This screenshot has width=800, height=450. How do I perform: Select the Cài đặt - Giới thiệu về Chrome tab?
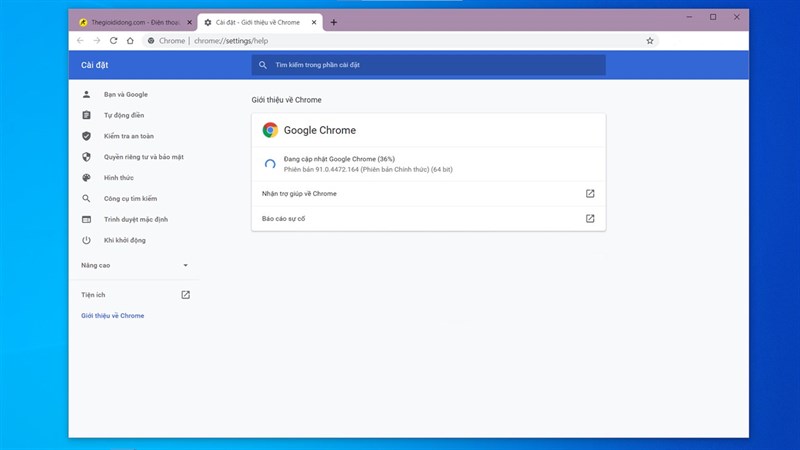click(x=260, y=22)
